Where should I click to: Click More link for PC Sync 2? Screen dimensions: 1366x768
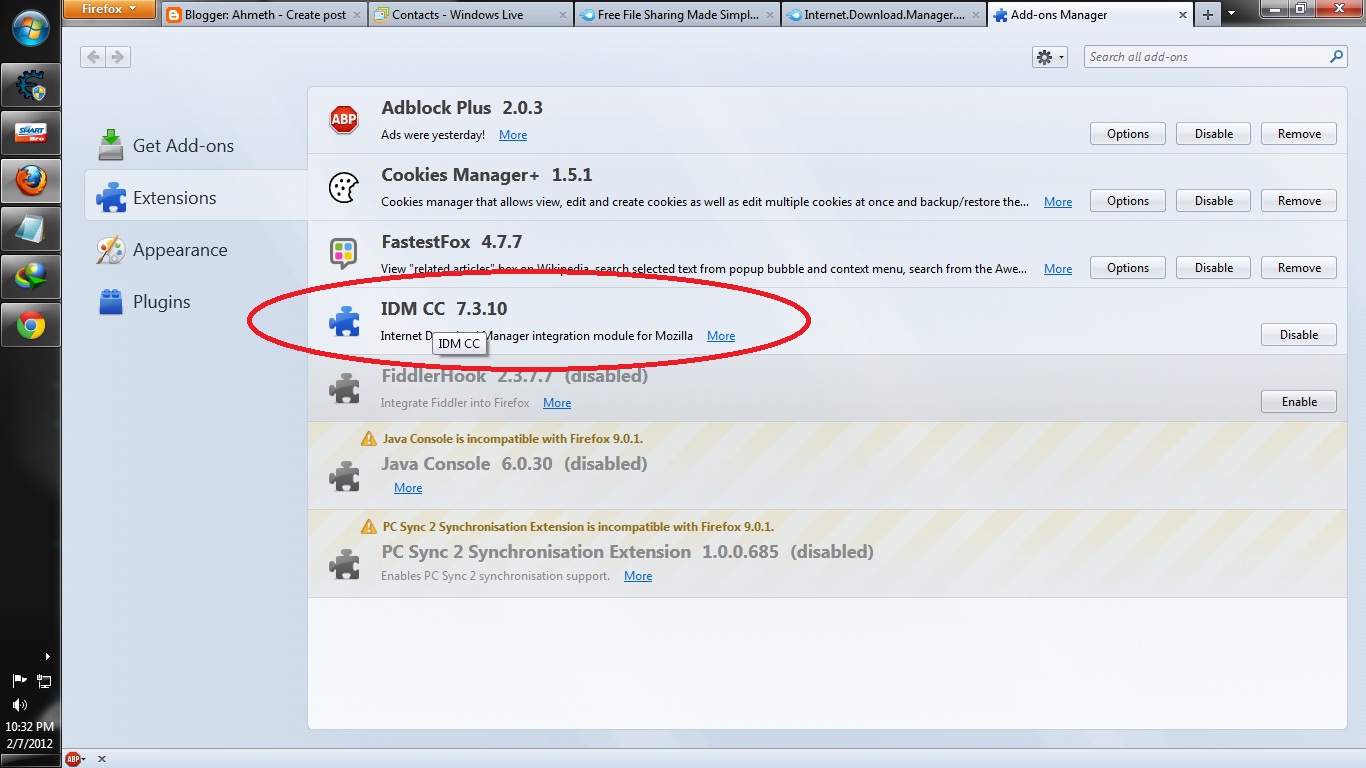coord(638,576)
